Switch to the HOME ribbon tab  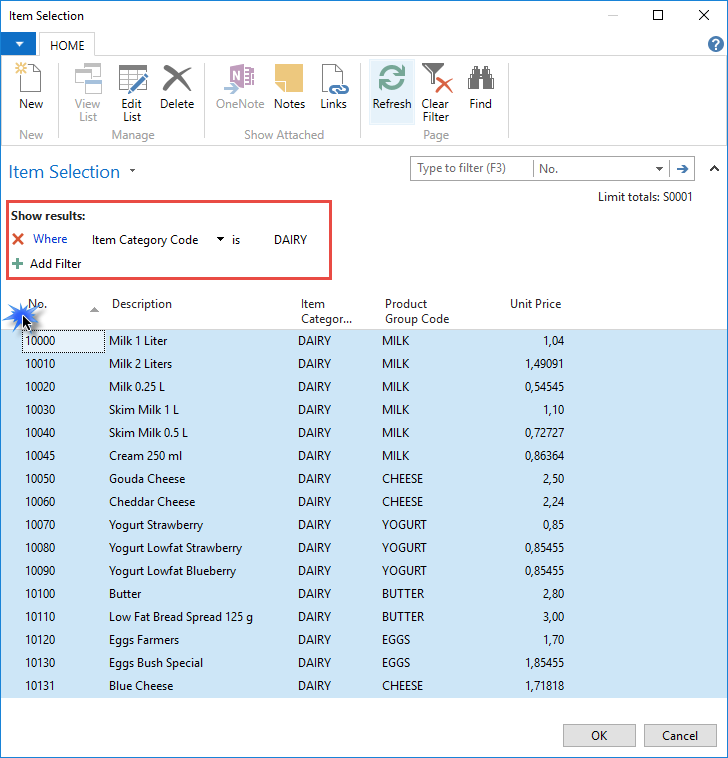(x=67, y=45)
